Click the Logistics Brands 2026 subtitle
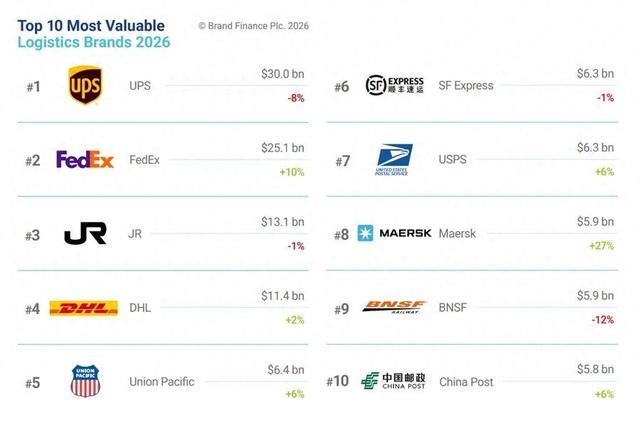This screenshot has height=430, width=640. coord(94,42)
